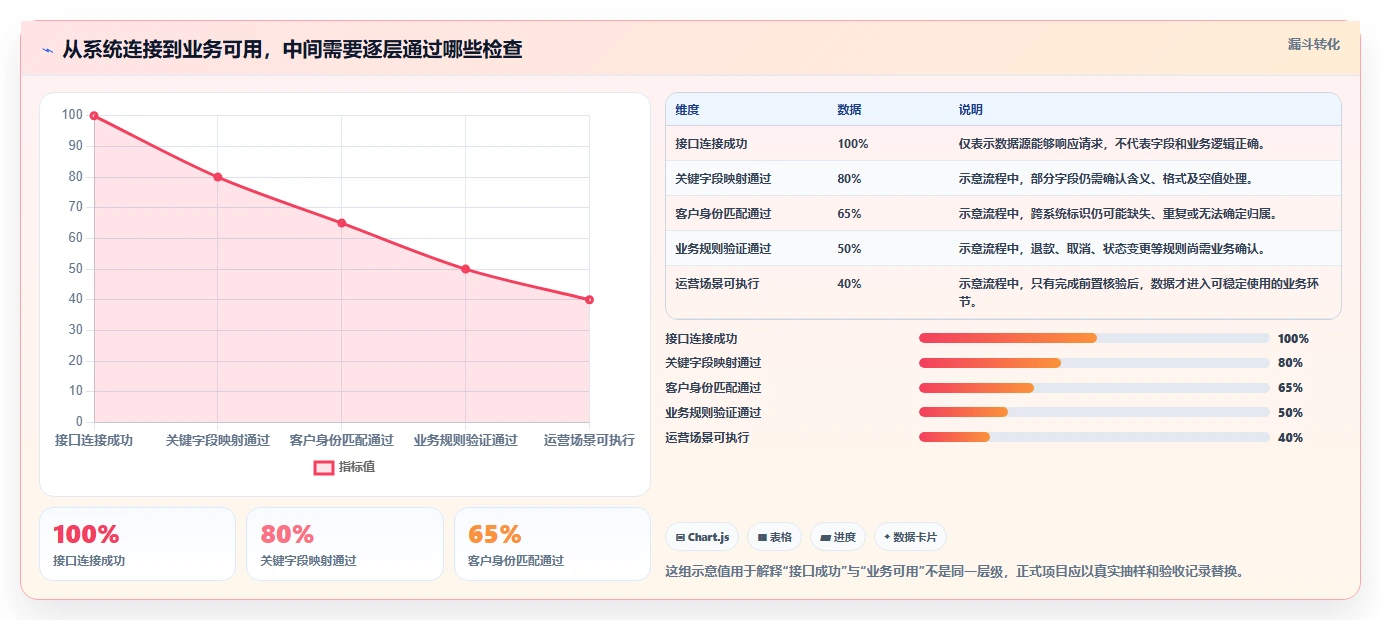This screenshot has height=620, width=1381.
Task: Toggle the 指标值 legend swatch
Action: (324, 467)
